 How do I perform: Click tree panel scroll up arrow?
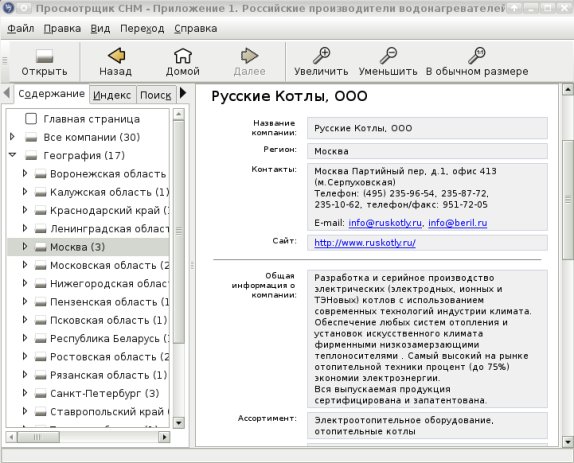(179, 115)
